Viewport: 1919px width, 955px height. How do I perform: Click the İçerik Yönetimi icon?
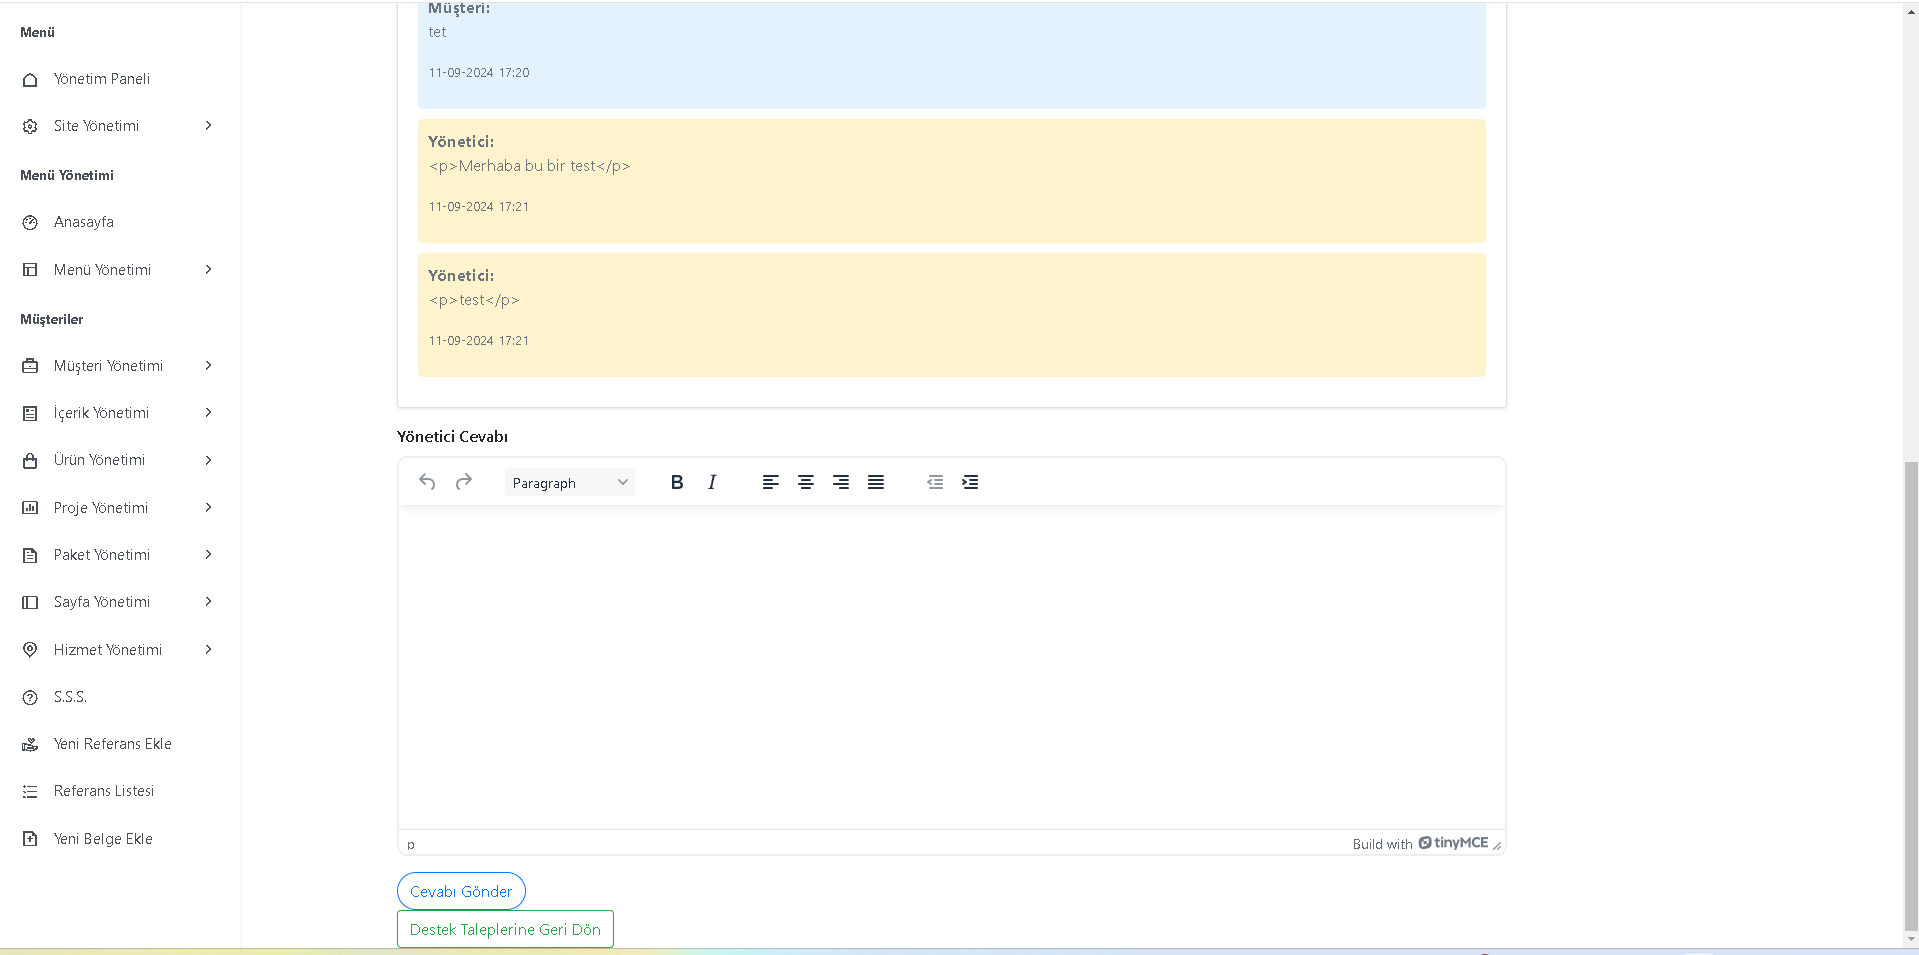30,413
